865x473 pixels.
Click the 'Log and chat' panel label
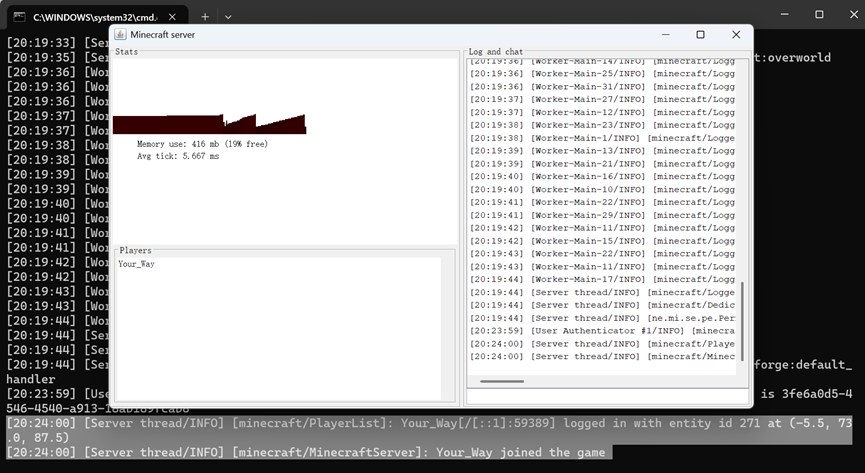pyautogui.click(x=495, y=51)
